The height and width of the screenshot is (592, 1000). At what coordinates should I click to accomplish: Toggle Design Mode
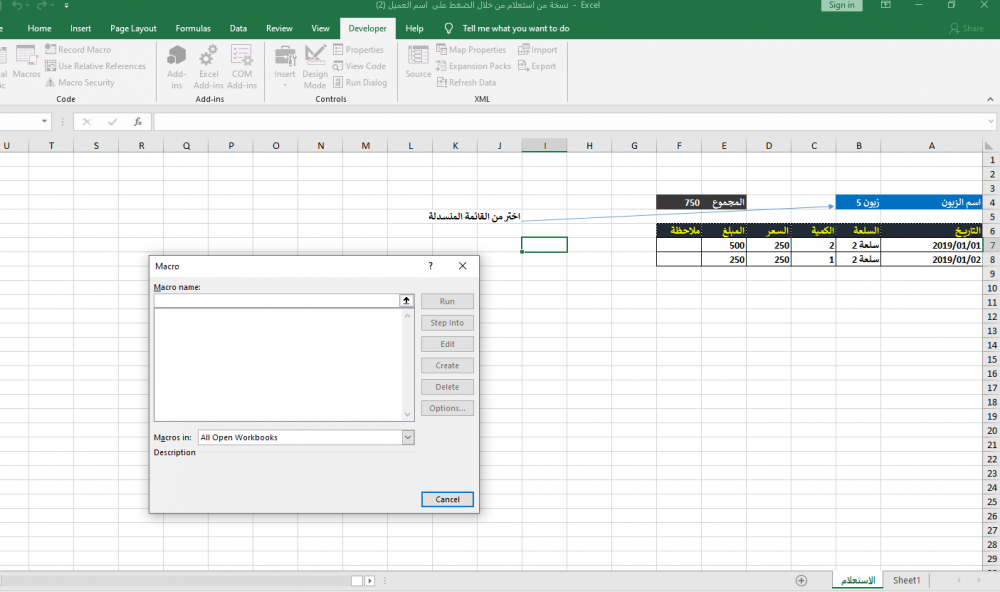coord(315,67)
